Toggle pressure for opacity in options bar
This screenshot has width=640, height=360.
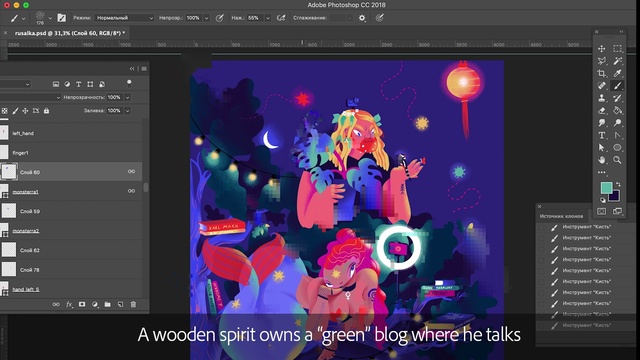pyautogui.click(x=220, y=18)
